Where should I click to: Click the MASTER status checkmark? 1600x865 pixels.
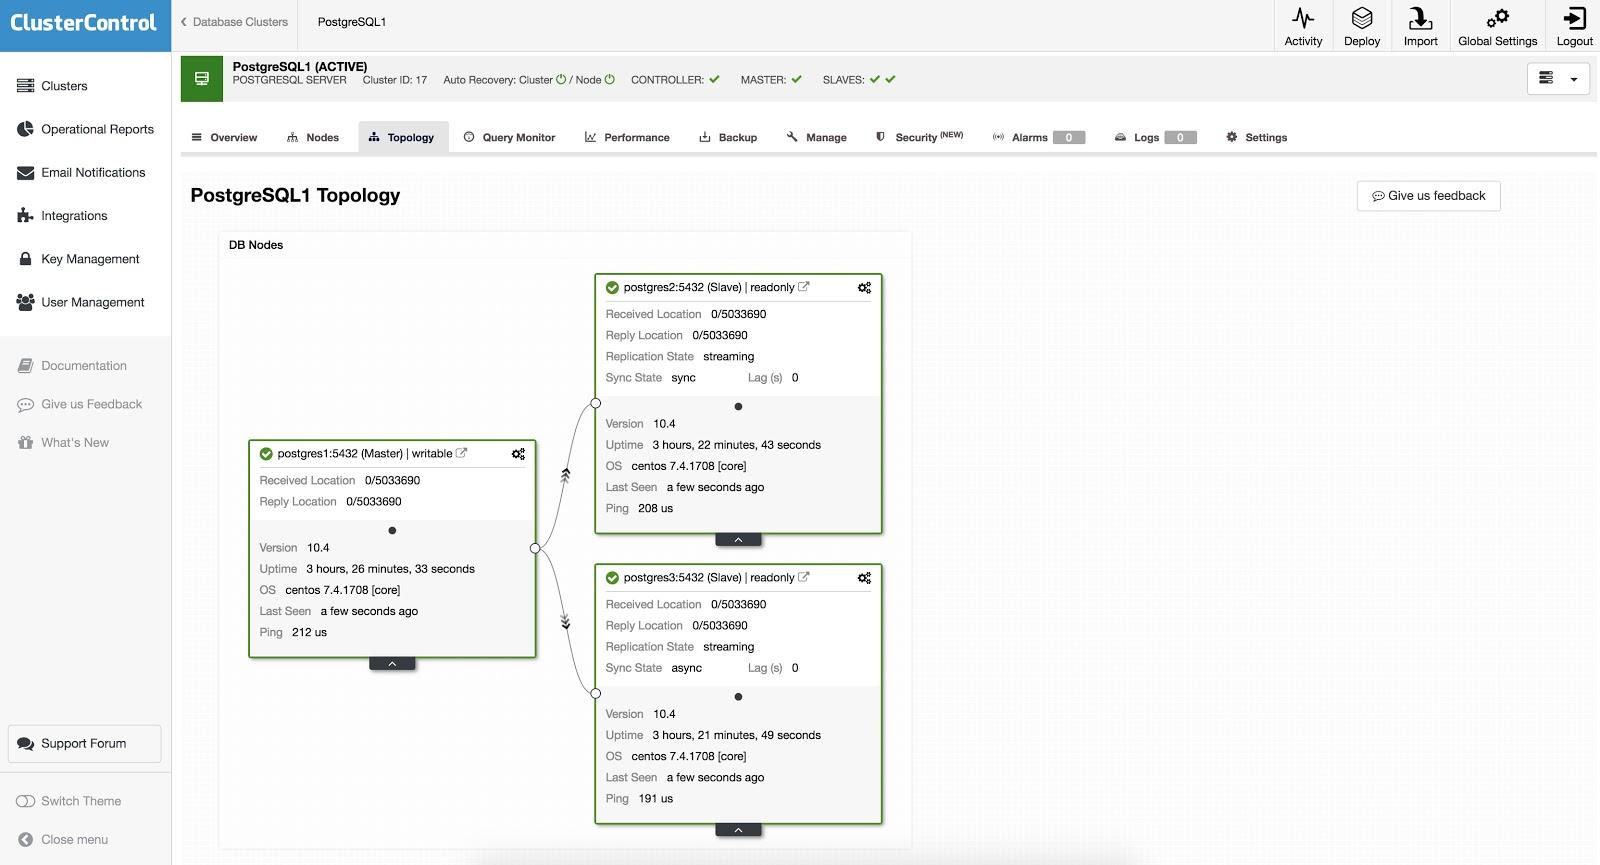point(796,80)
